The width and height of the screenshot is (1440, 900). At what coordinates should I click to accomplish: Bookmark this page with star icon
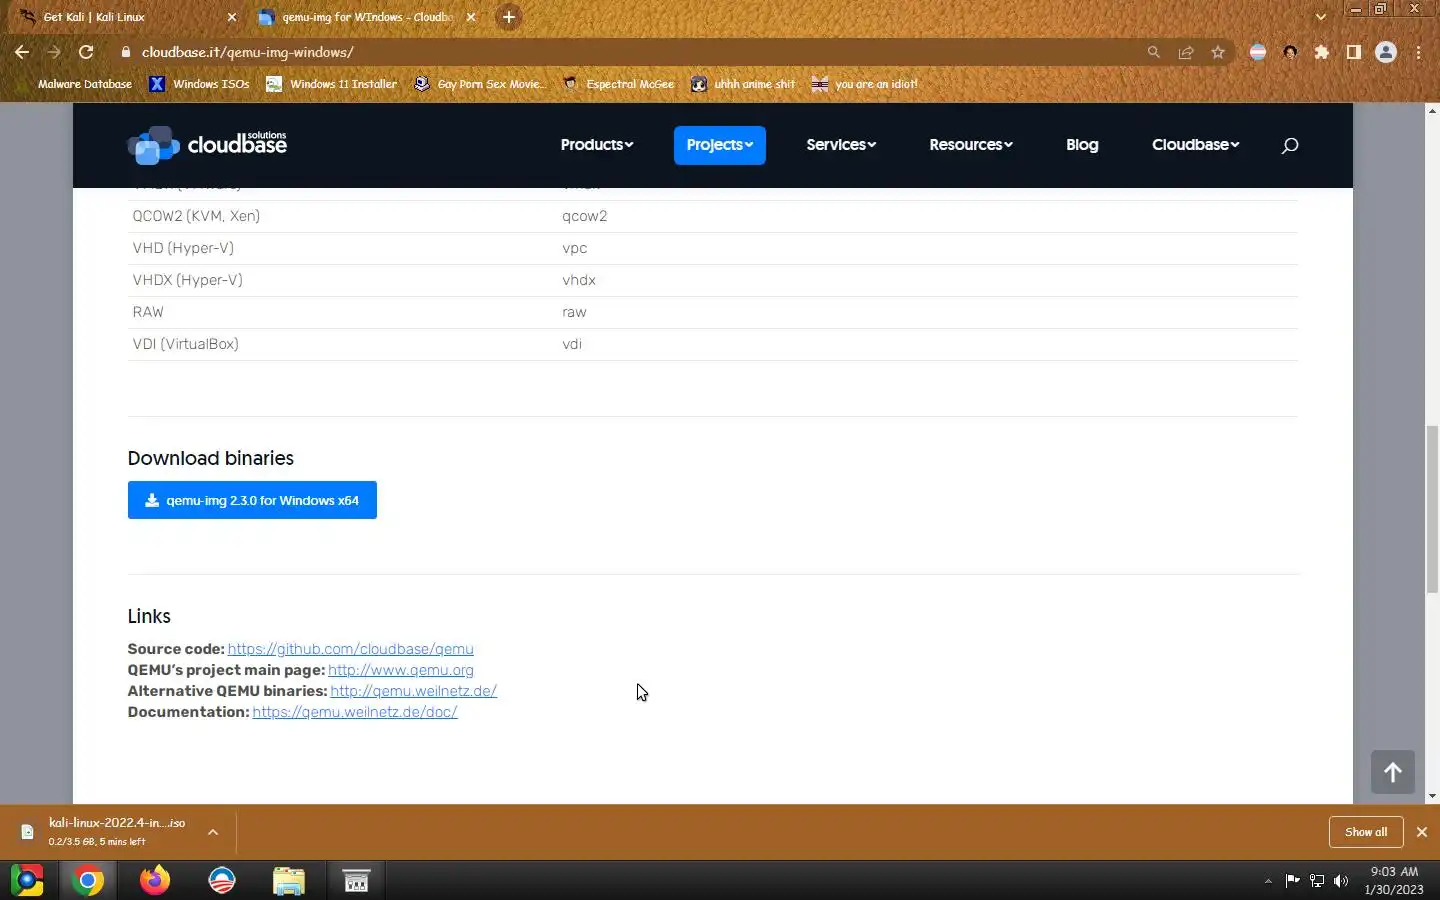click(x=1218, y=52)
